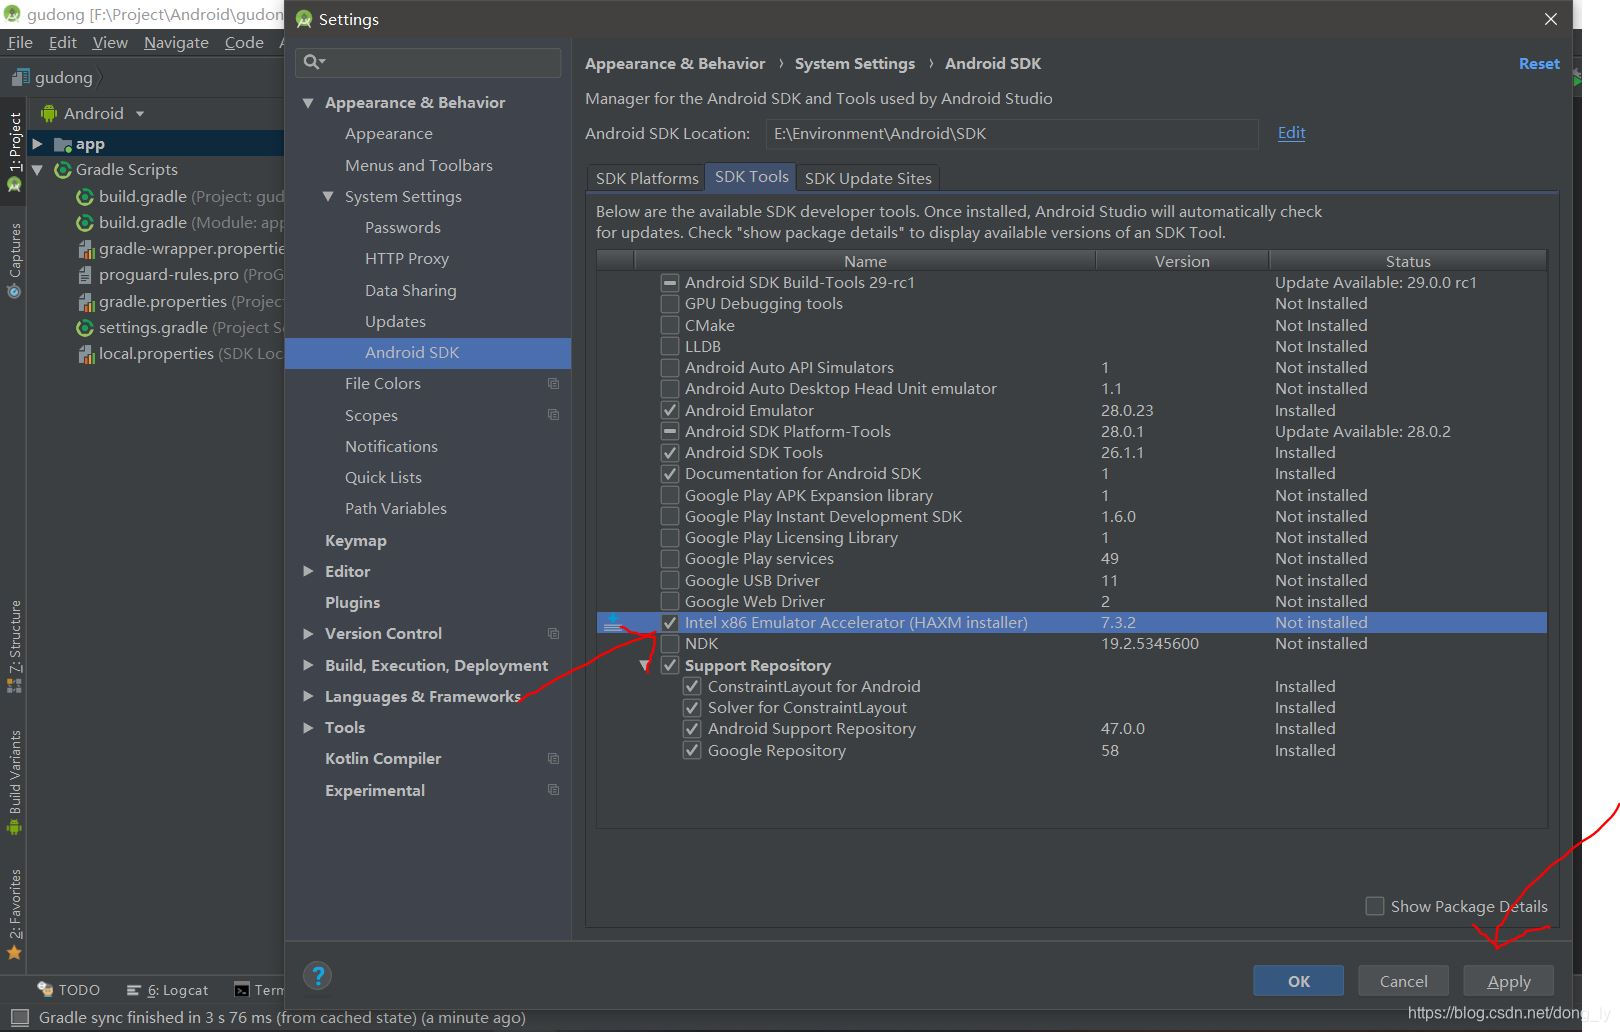
Task: Open the Logcat tool window
Action: pyautogui.click(x=167, y=990)
